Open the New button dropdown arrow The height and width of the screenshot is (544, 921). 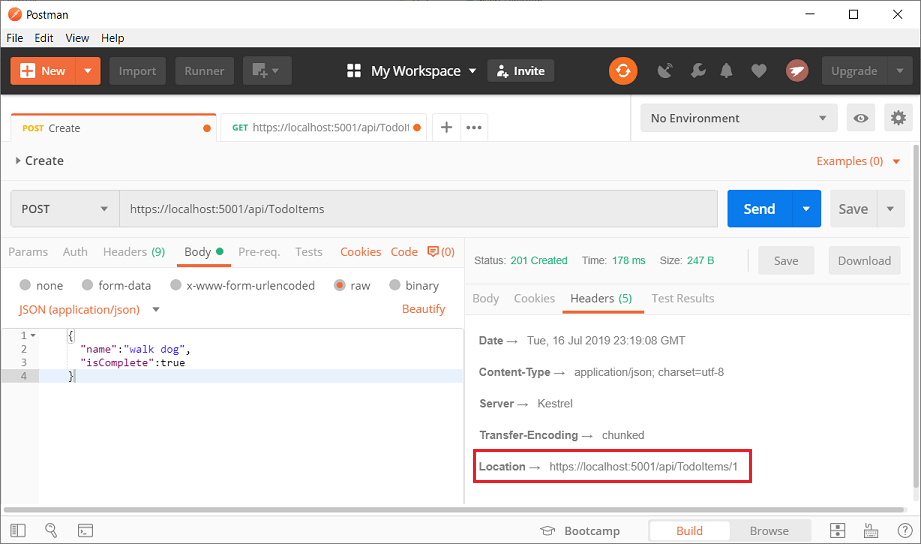[88, 71]
